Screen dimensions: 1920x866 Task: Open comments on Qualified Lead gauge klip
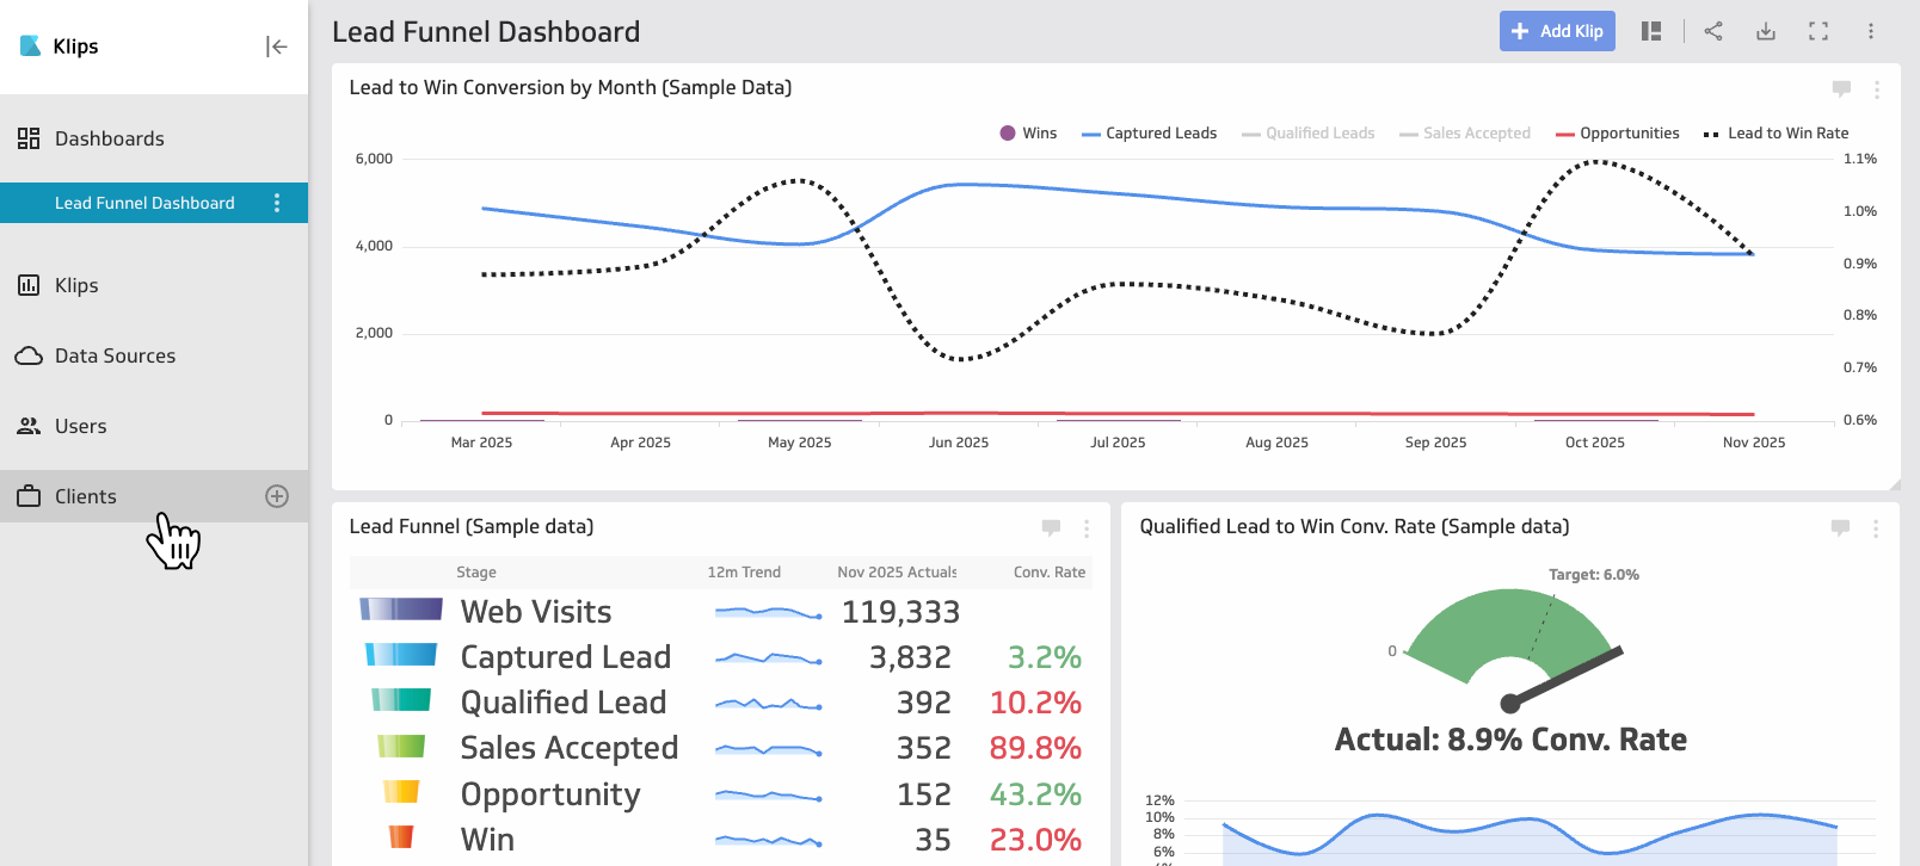(1840, 528)
